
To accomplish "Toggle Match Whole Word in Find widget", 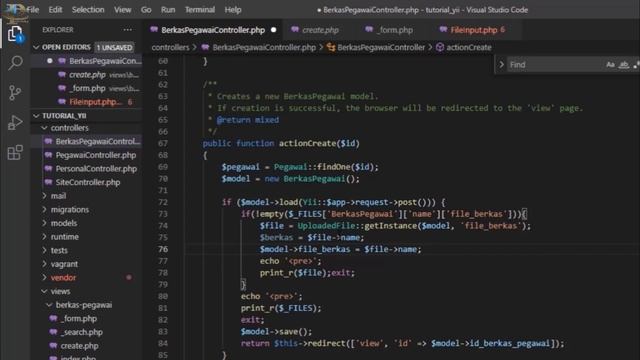I will click(x=624, y=64).
